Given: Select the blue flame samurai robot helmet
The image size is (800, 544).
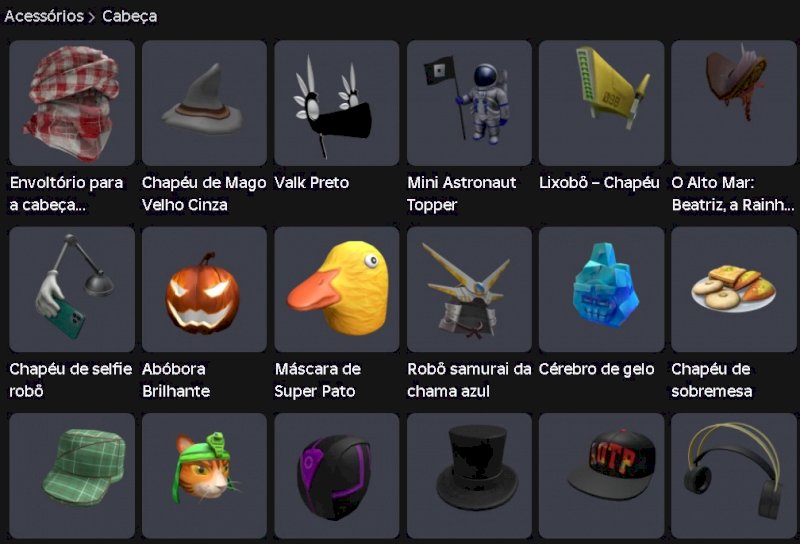Looking at the screenshot, I should pos(469,289).
